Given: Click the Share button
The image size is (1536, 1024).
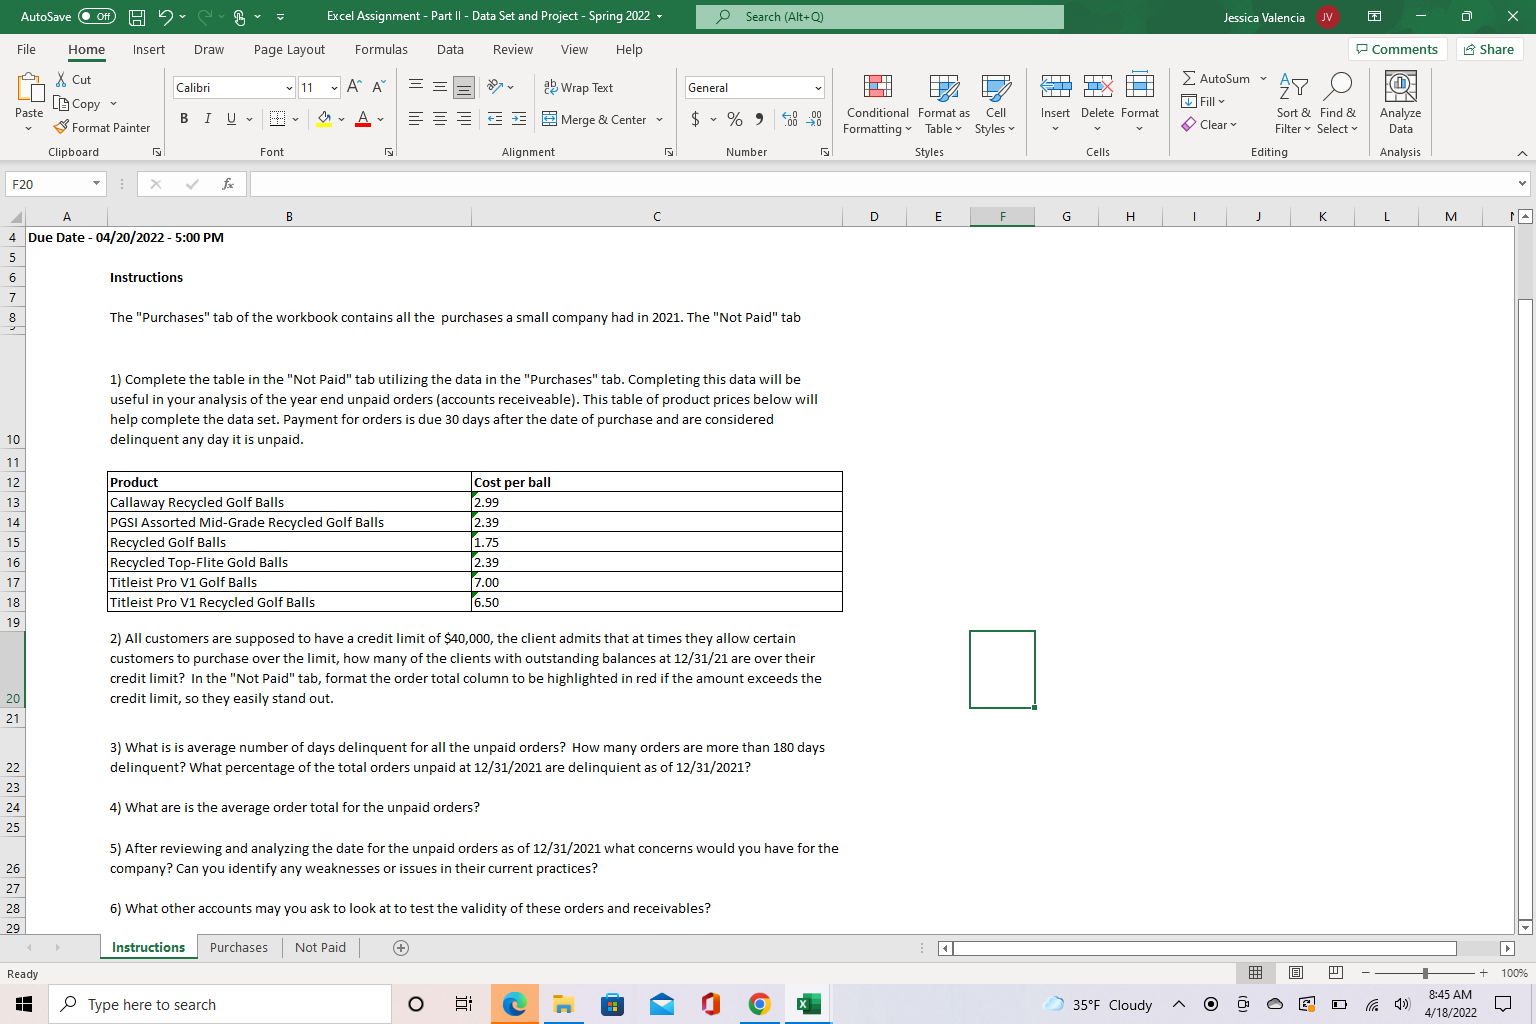Looking at the screenshot, I should pyautogui.click(x=1489, y=48).
